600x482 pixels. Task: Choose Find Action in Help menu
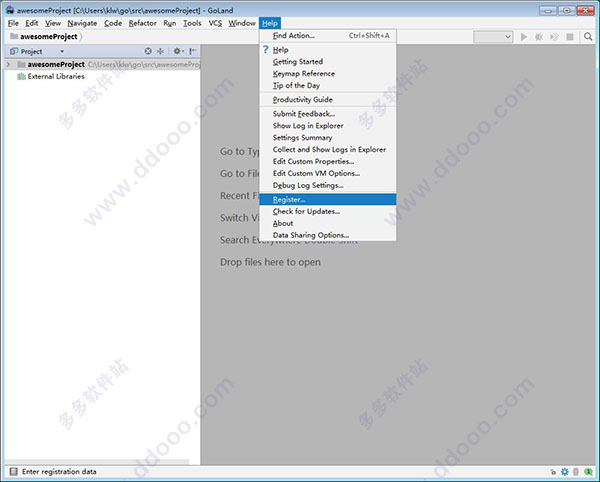point(328,36)
